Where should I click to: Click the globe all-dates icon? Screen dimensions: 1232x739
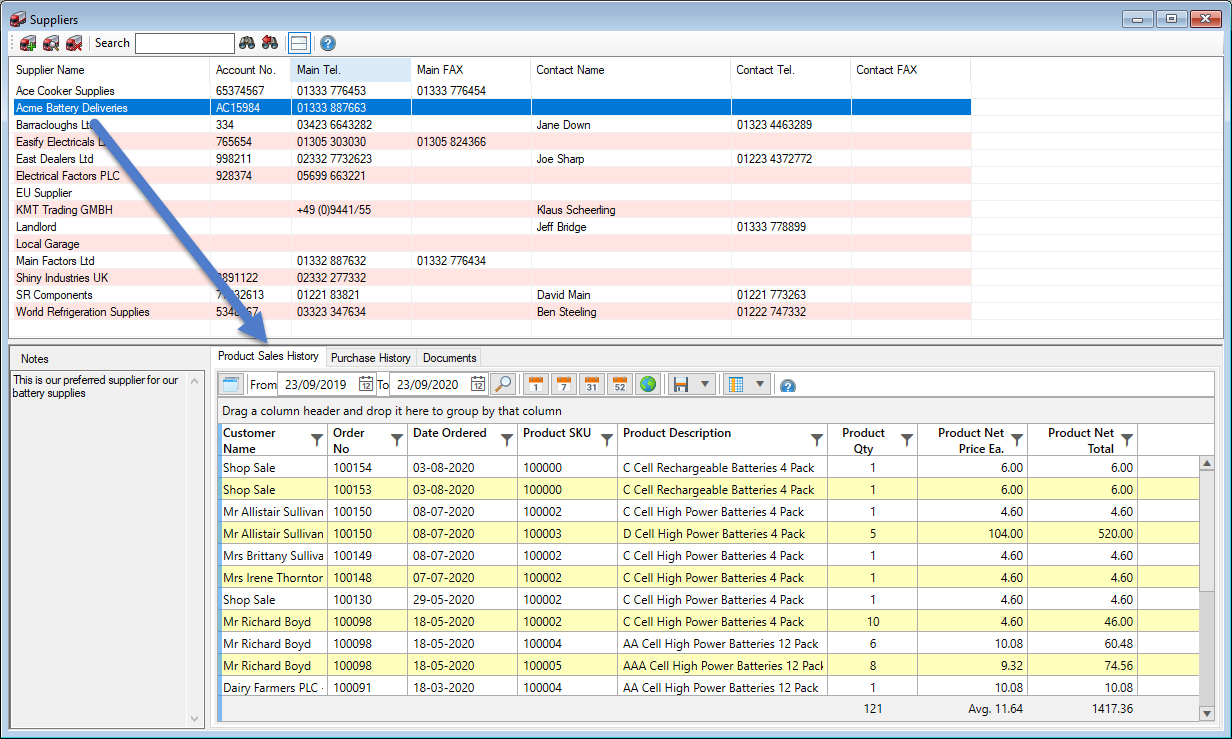point(647,385)
